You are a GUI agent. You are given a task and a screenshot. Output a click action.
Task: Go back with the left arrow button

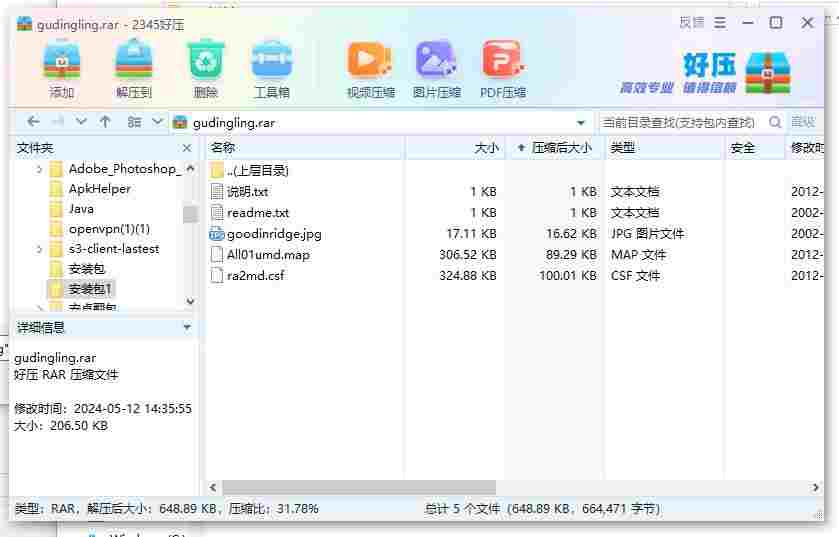pyautogui.click(x=33, y=122)
